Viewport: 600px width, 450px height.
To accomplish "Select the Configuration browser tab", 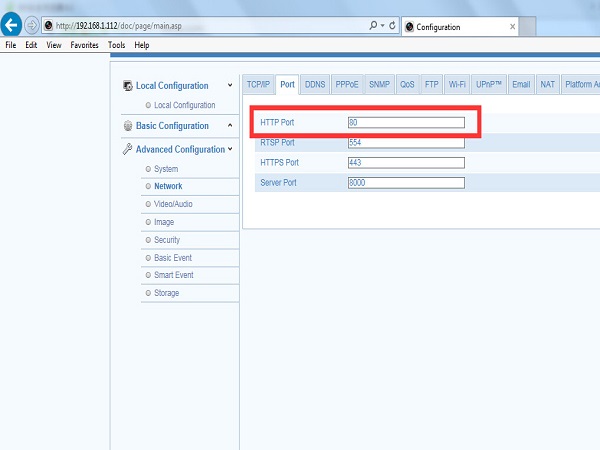I will (459, 27).
